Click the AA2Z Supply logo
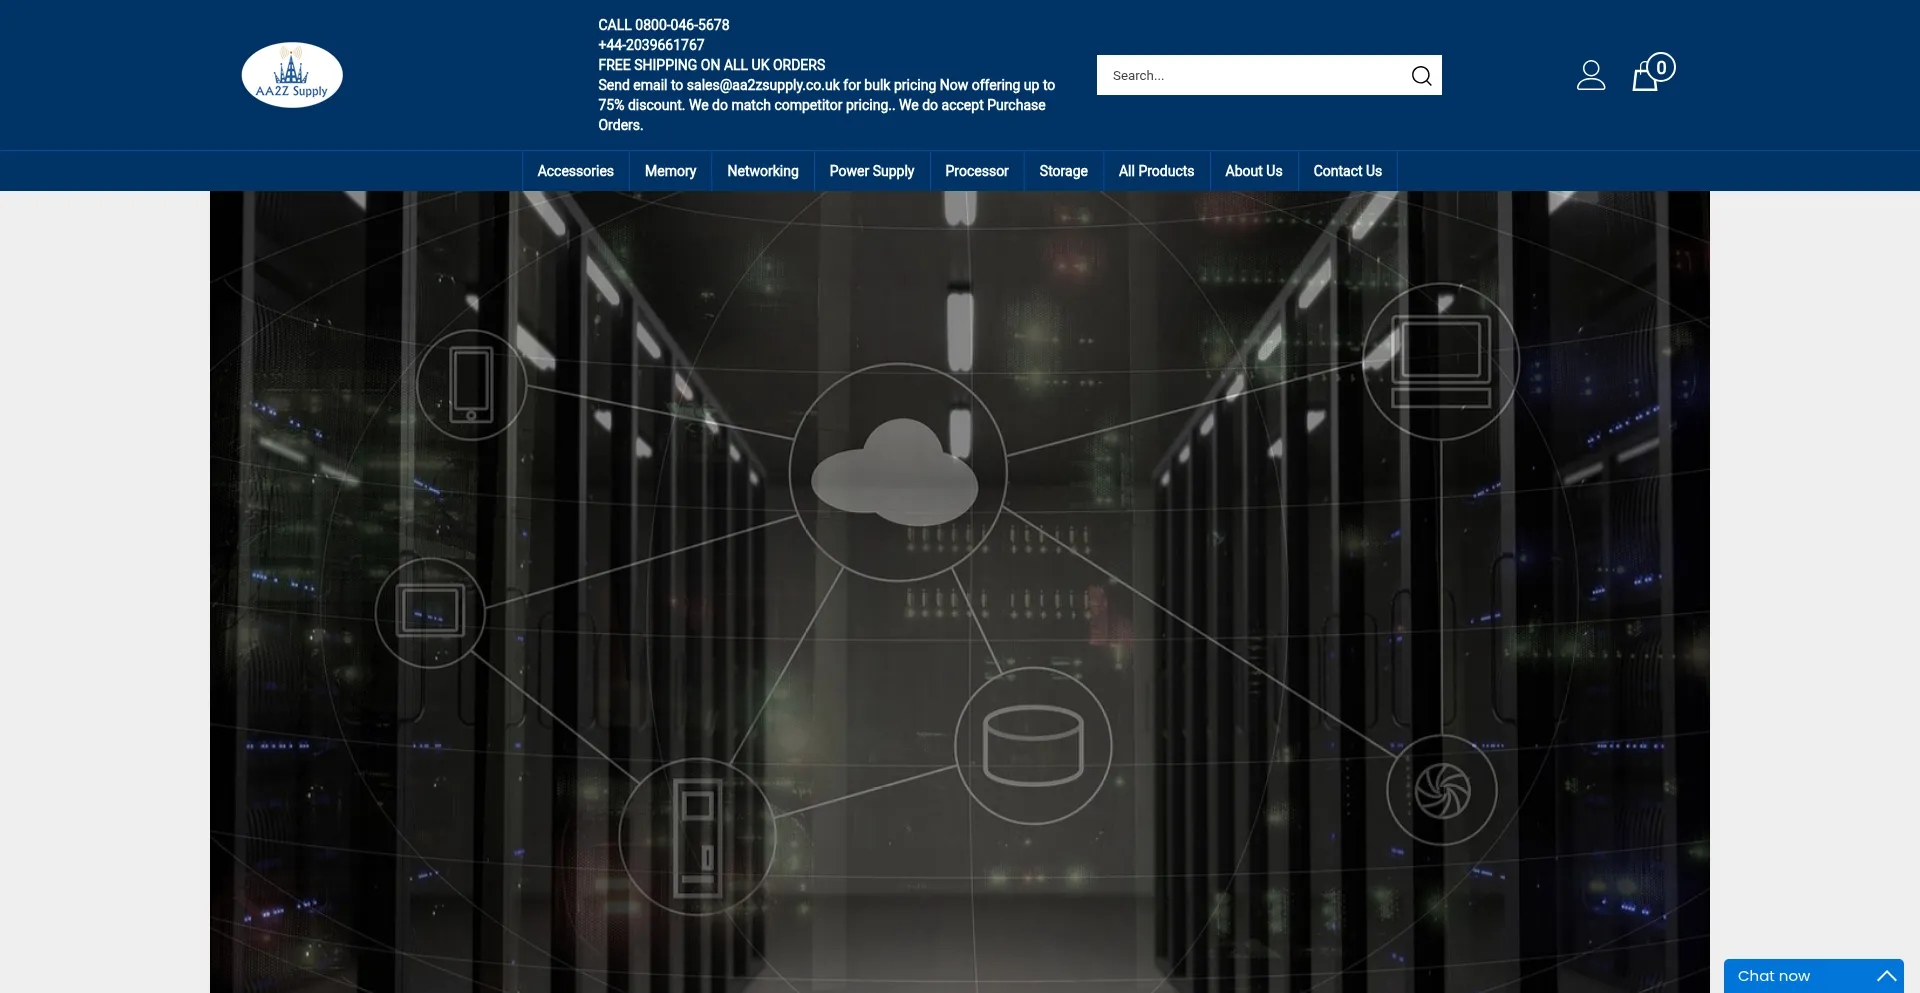Screen dimensions: 1920x993 (x=292, y=75)
